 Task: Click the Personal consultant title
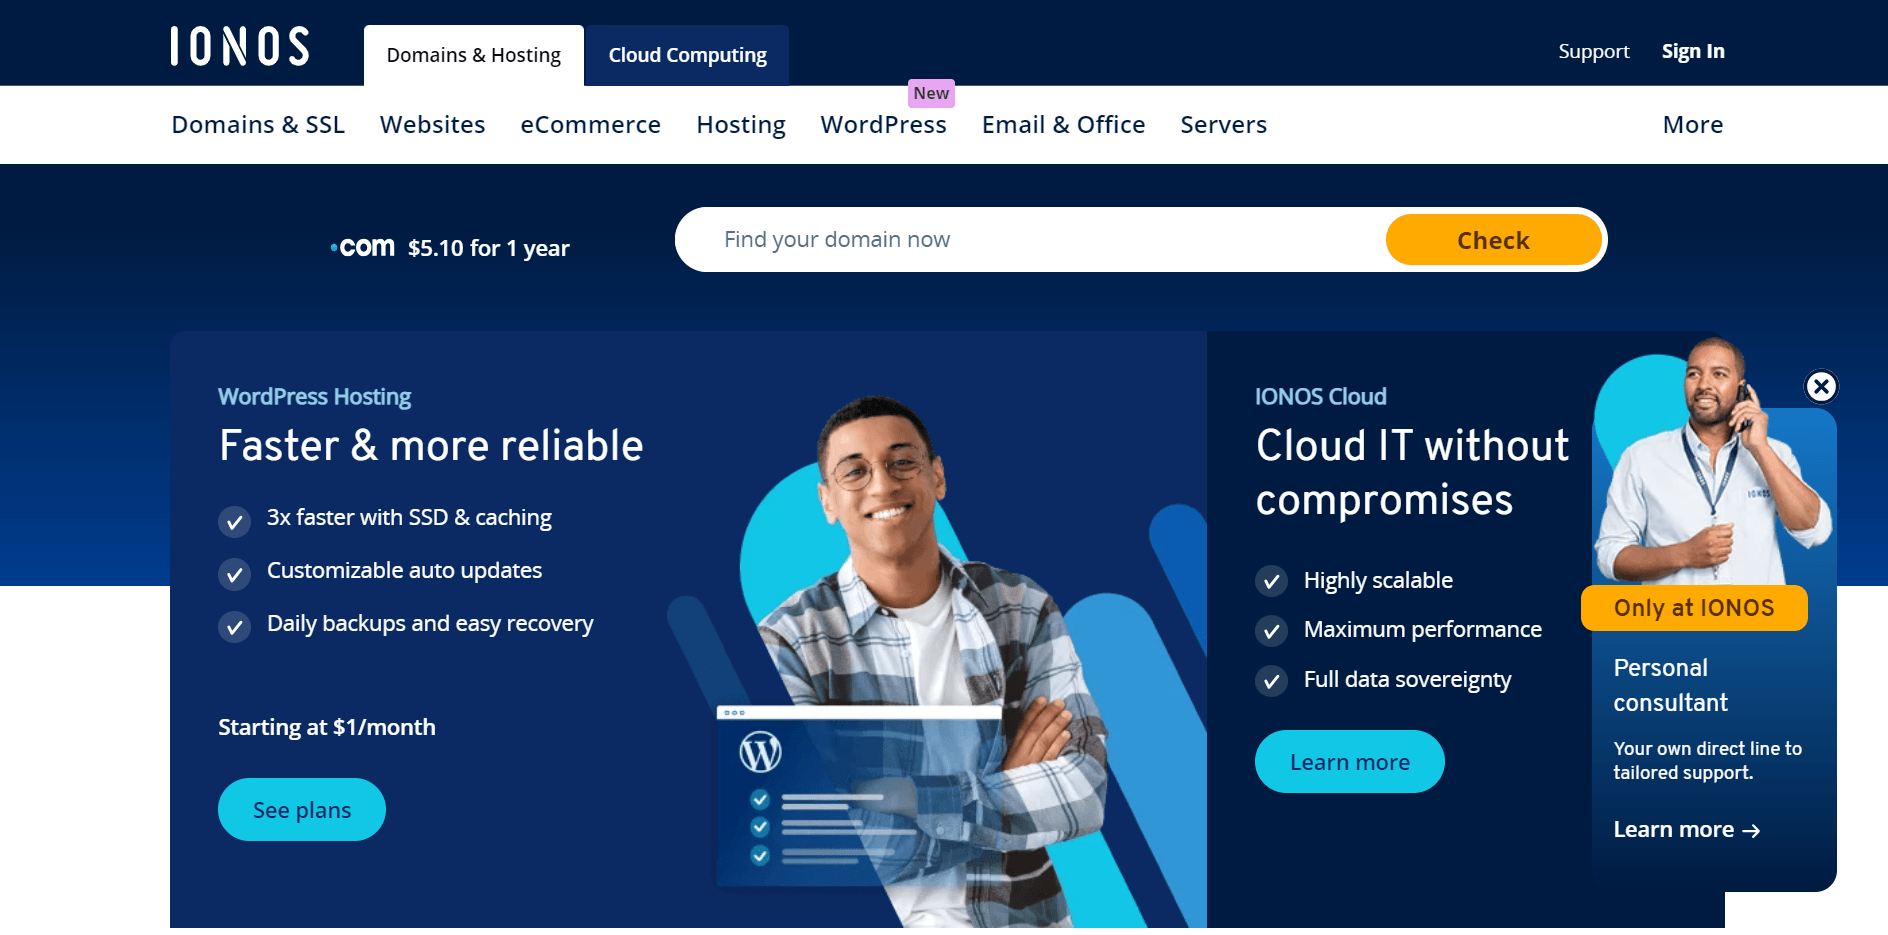[x=1671, y=685]
